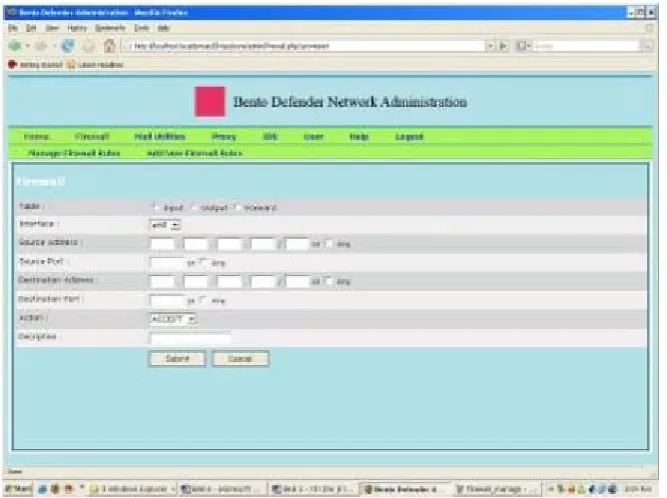Click the Latest Headlines feed bookmark
667x498 pixels.
click(95, 65)
